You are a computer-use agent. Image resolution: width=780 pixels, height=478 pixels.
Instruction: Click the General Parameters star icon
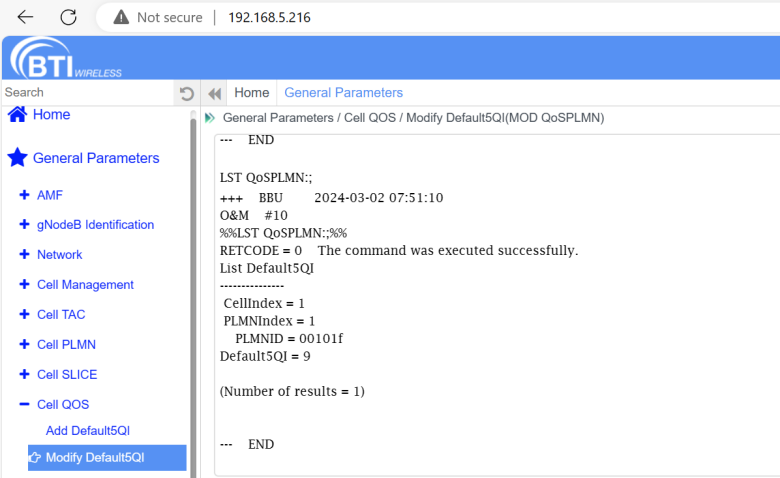click(x=17, y=158)
